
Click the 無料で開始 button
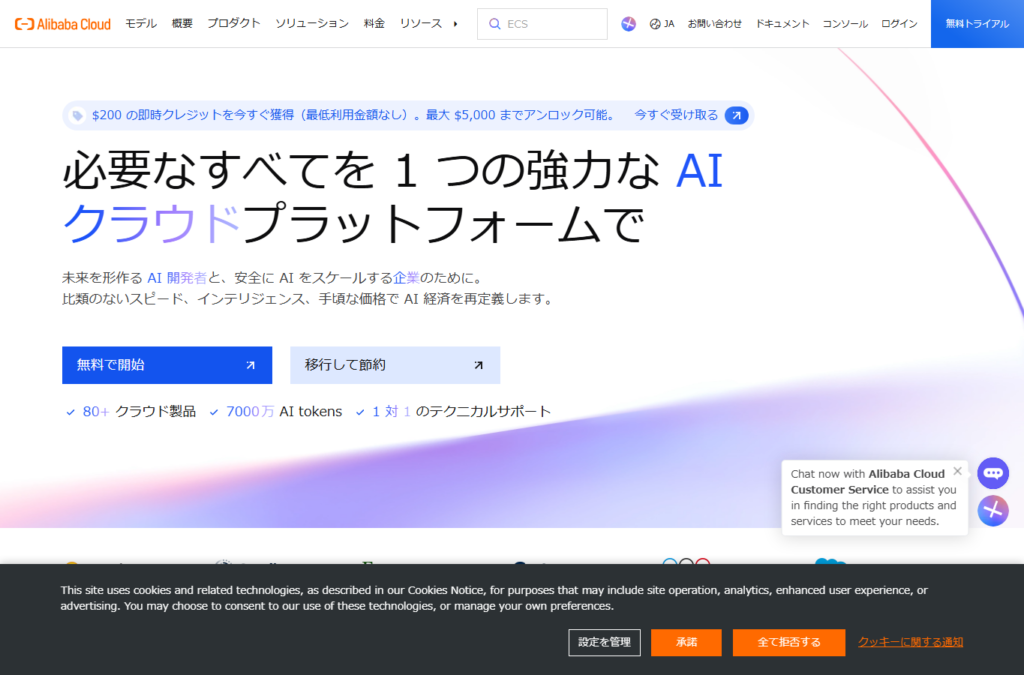pyautogui.click(x=167, y=365)
